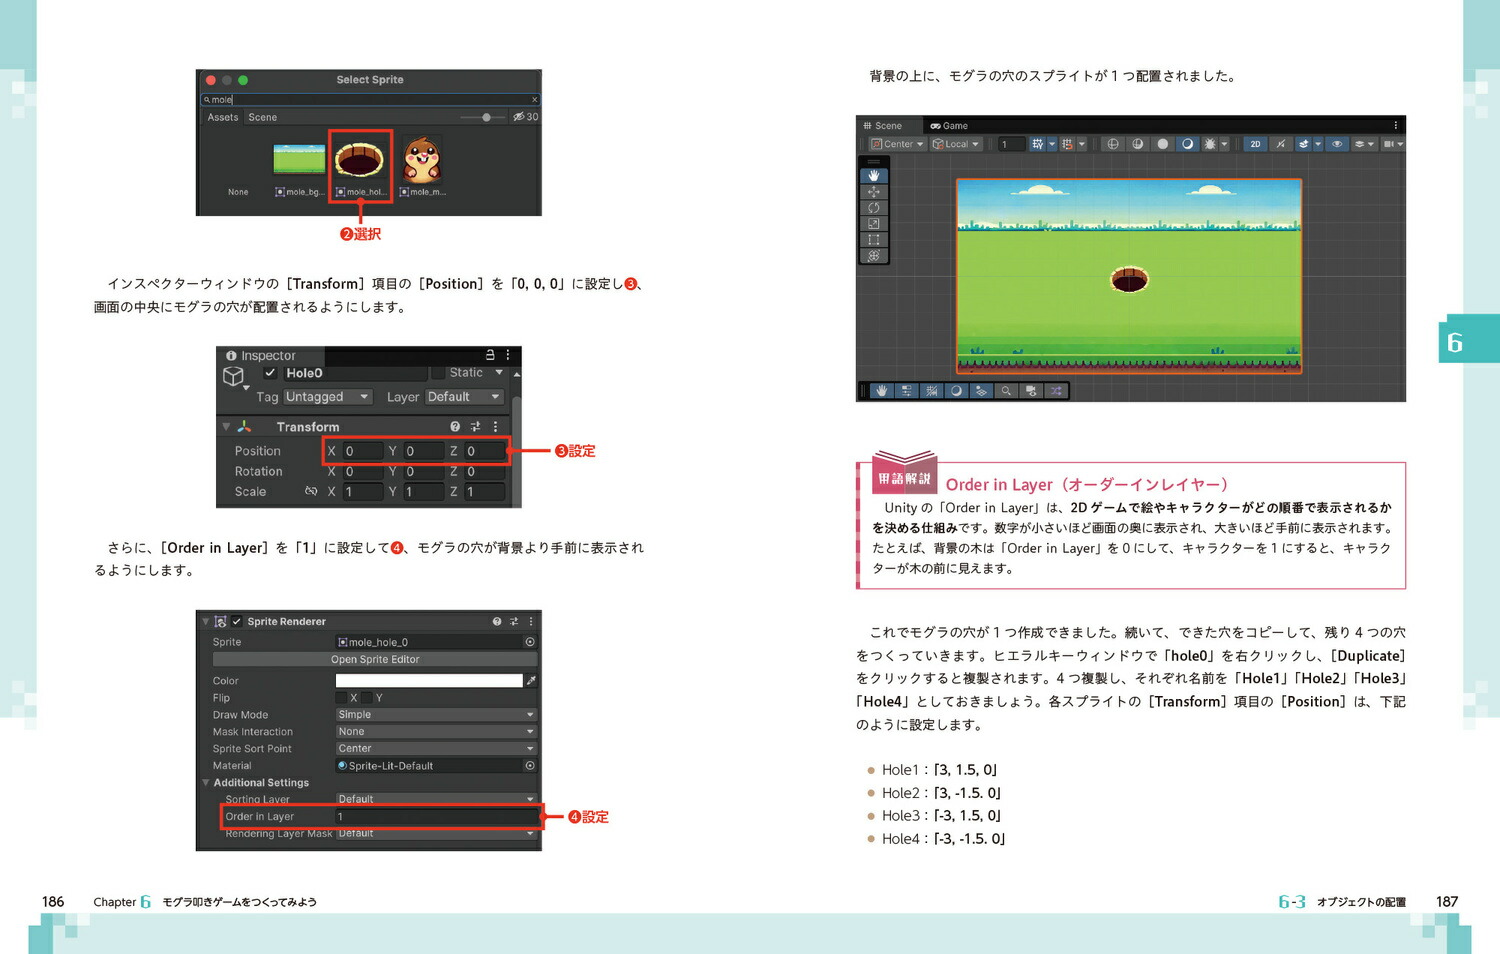Click the Material field object picker circle
This screenshot has width=1500, height=954.
530,766
